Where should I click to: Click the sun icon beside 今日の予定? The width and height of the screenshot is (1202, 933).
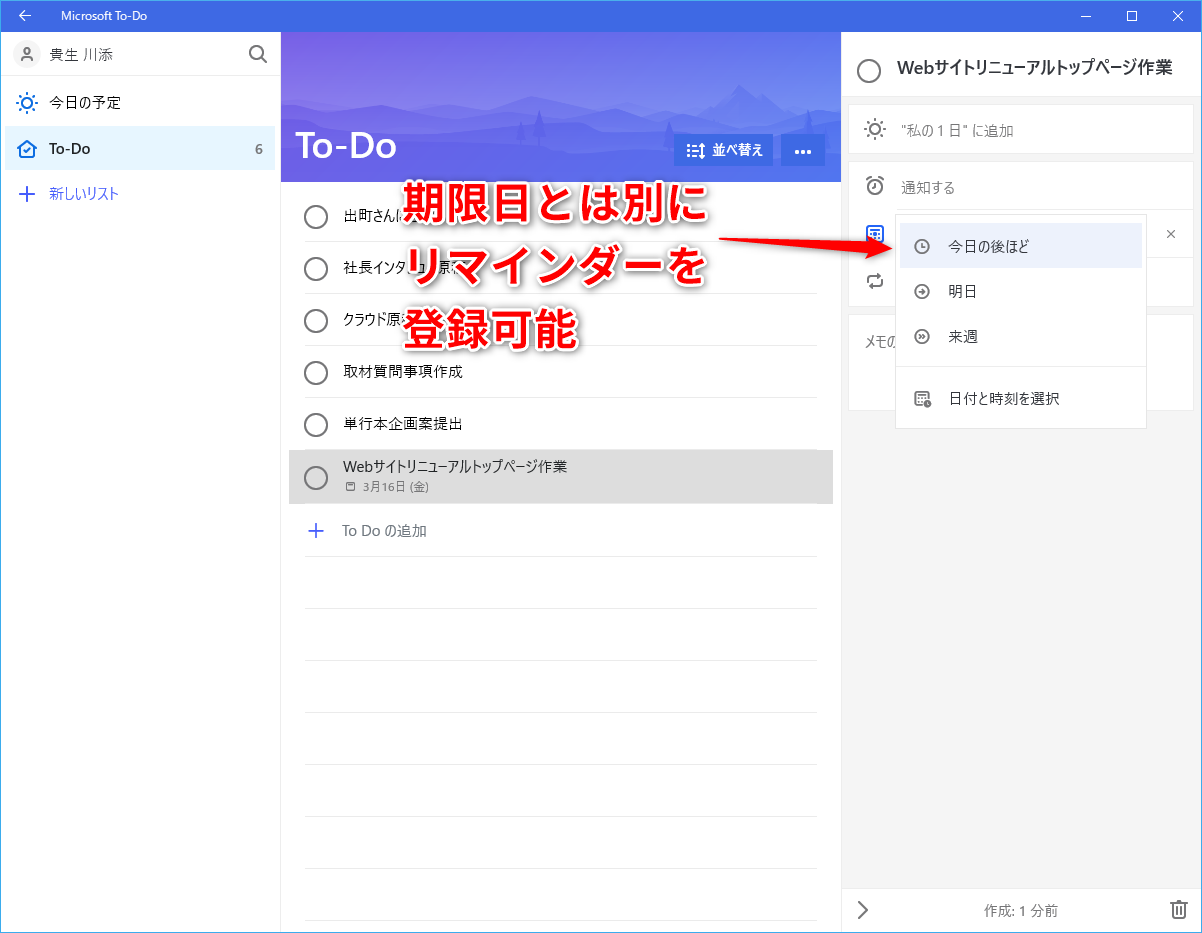27,102
